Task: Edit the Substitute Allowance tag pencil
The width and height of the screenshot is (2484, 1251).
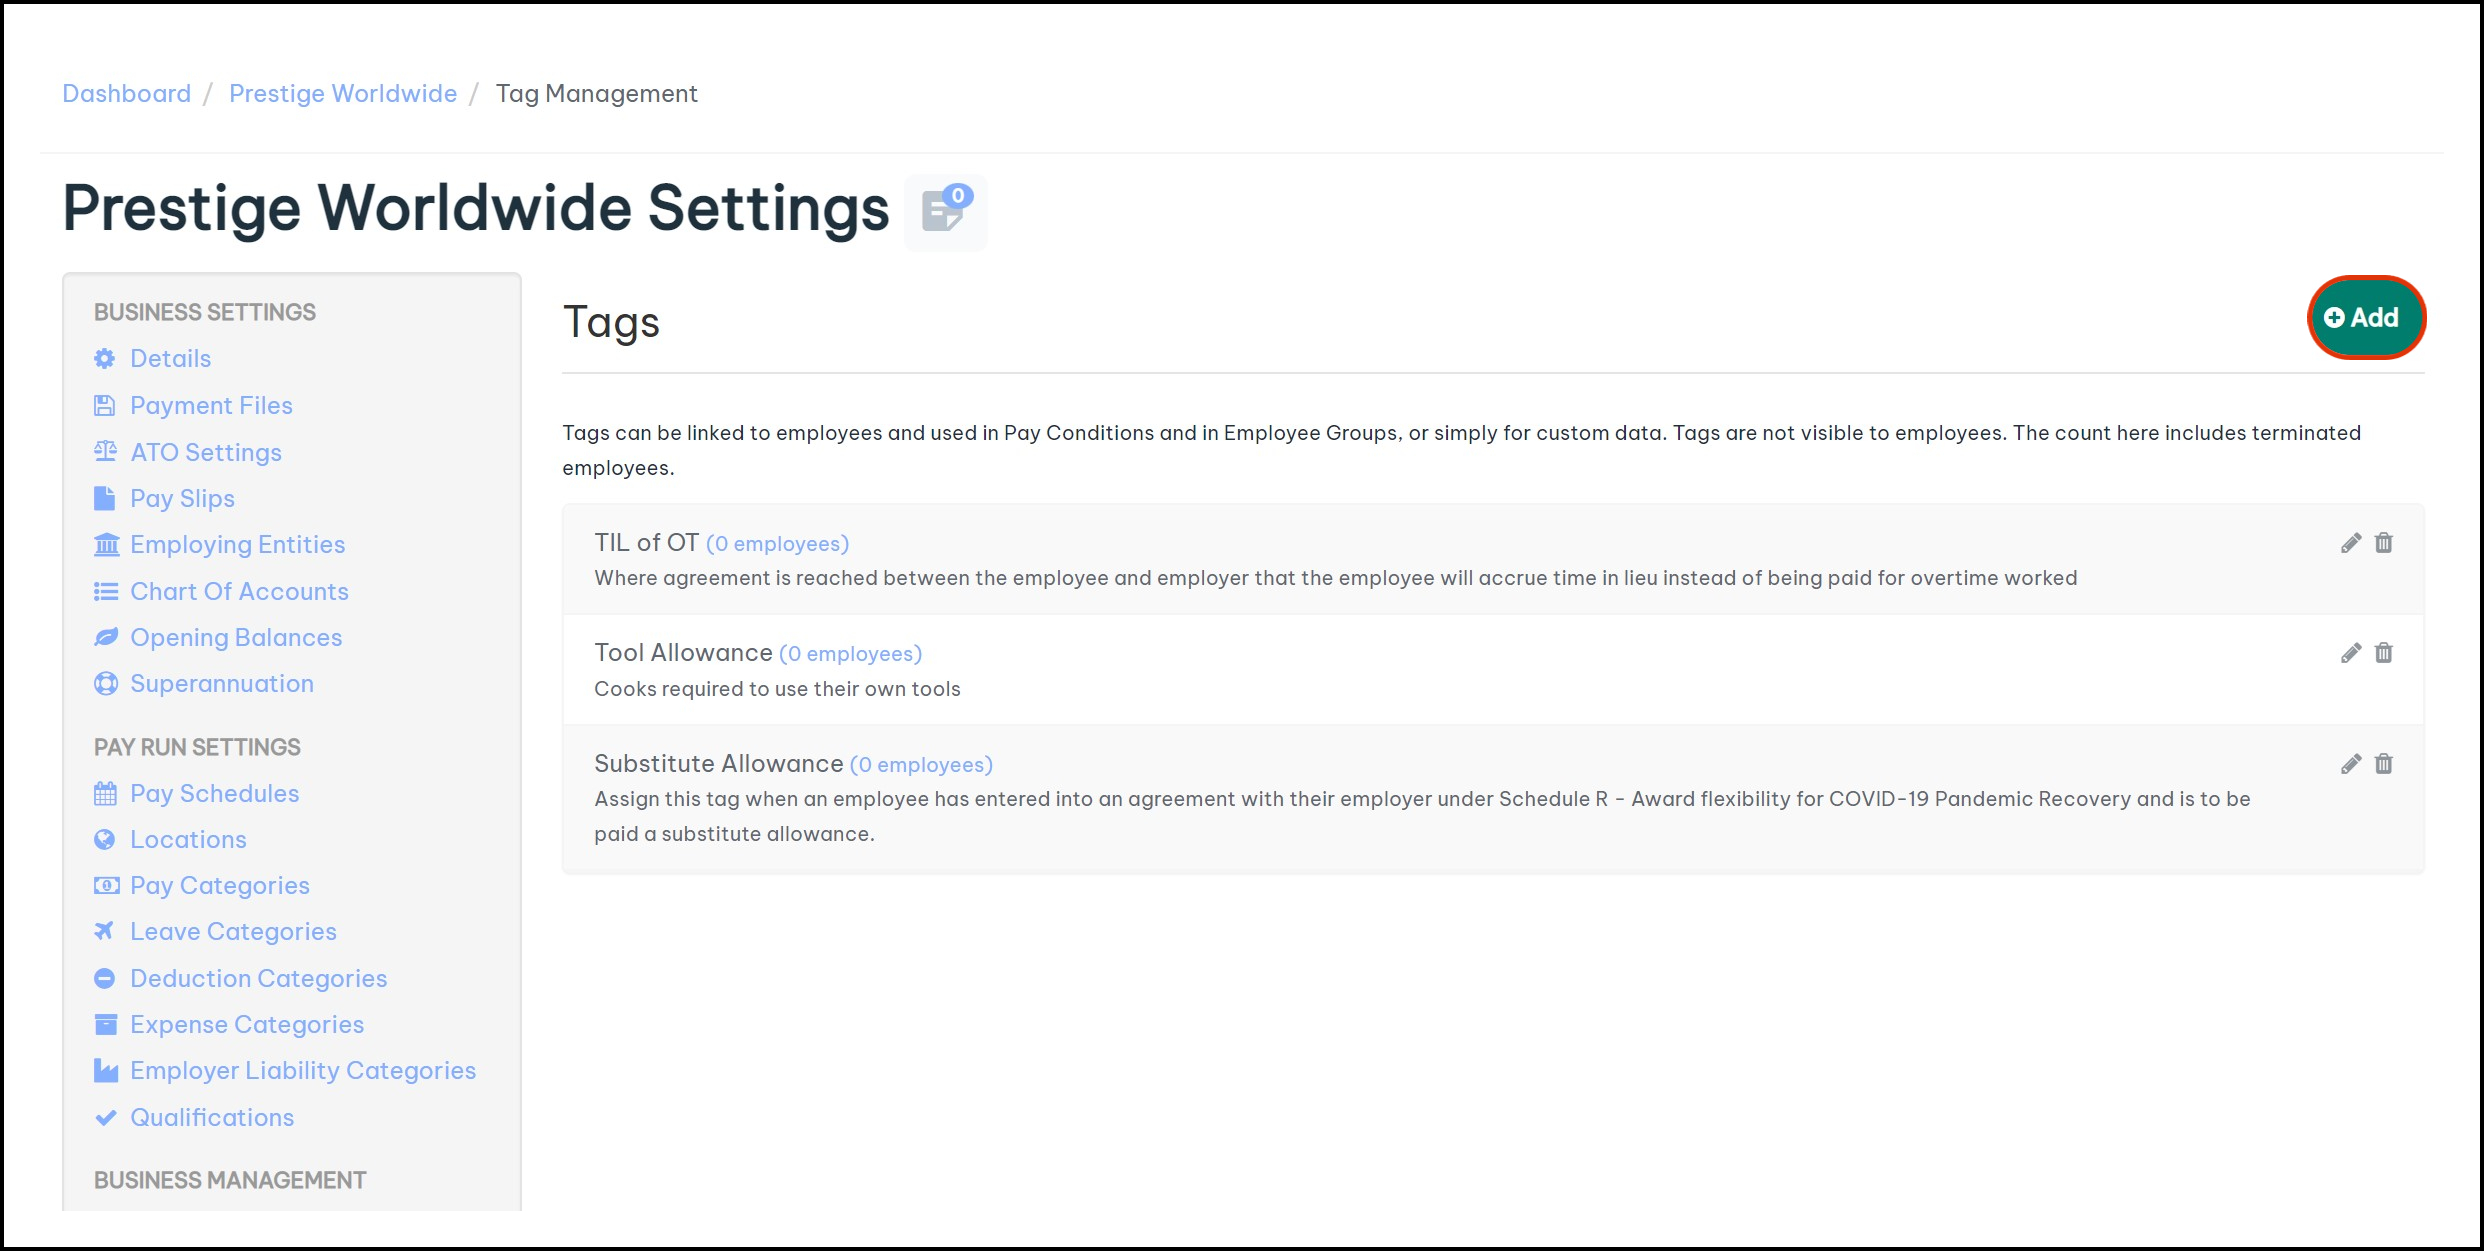Action: coord(2351,764)
